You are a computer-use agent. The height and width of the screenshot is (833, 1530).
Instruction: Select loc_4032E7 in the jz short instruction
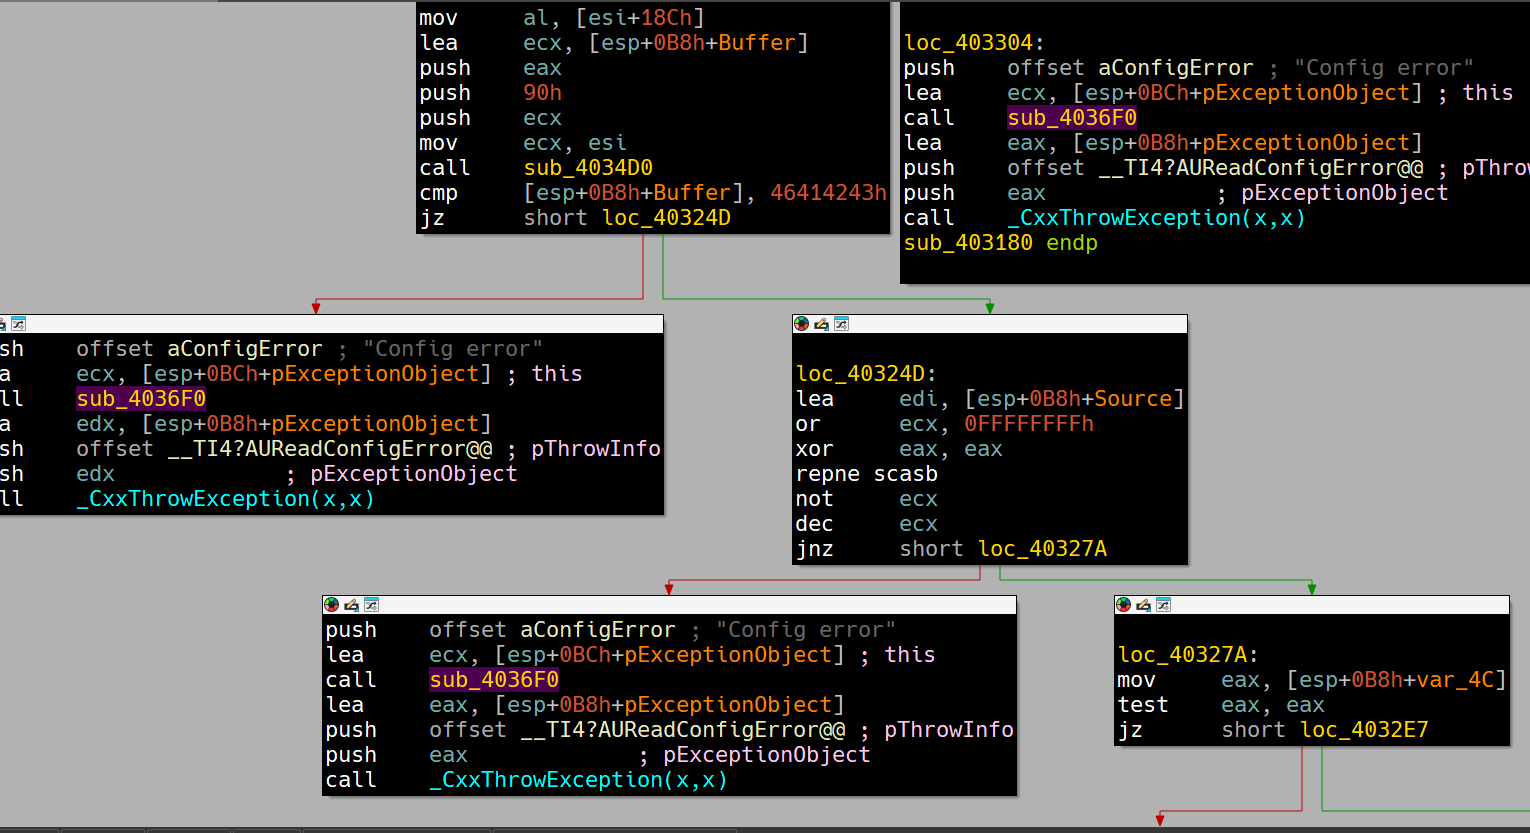(1364, 730)
